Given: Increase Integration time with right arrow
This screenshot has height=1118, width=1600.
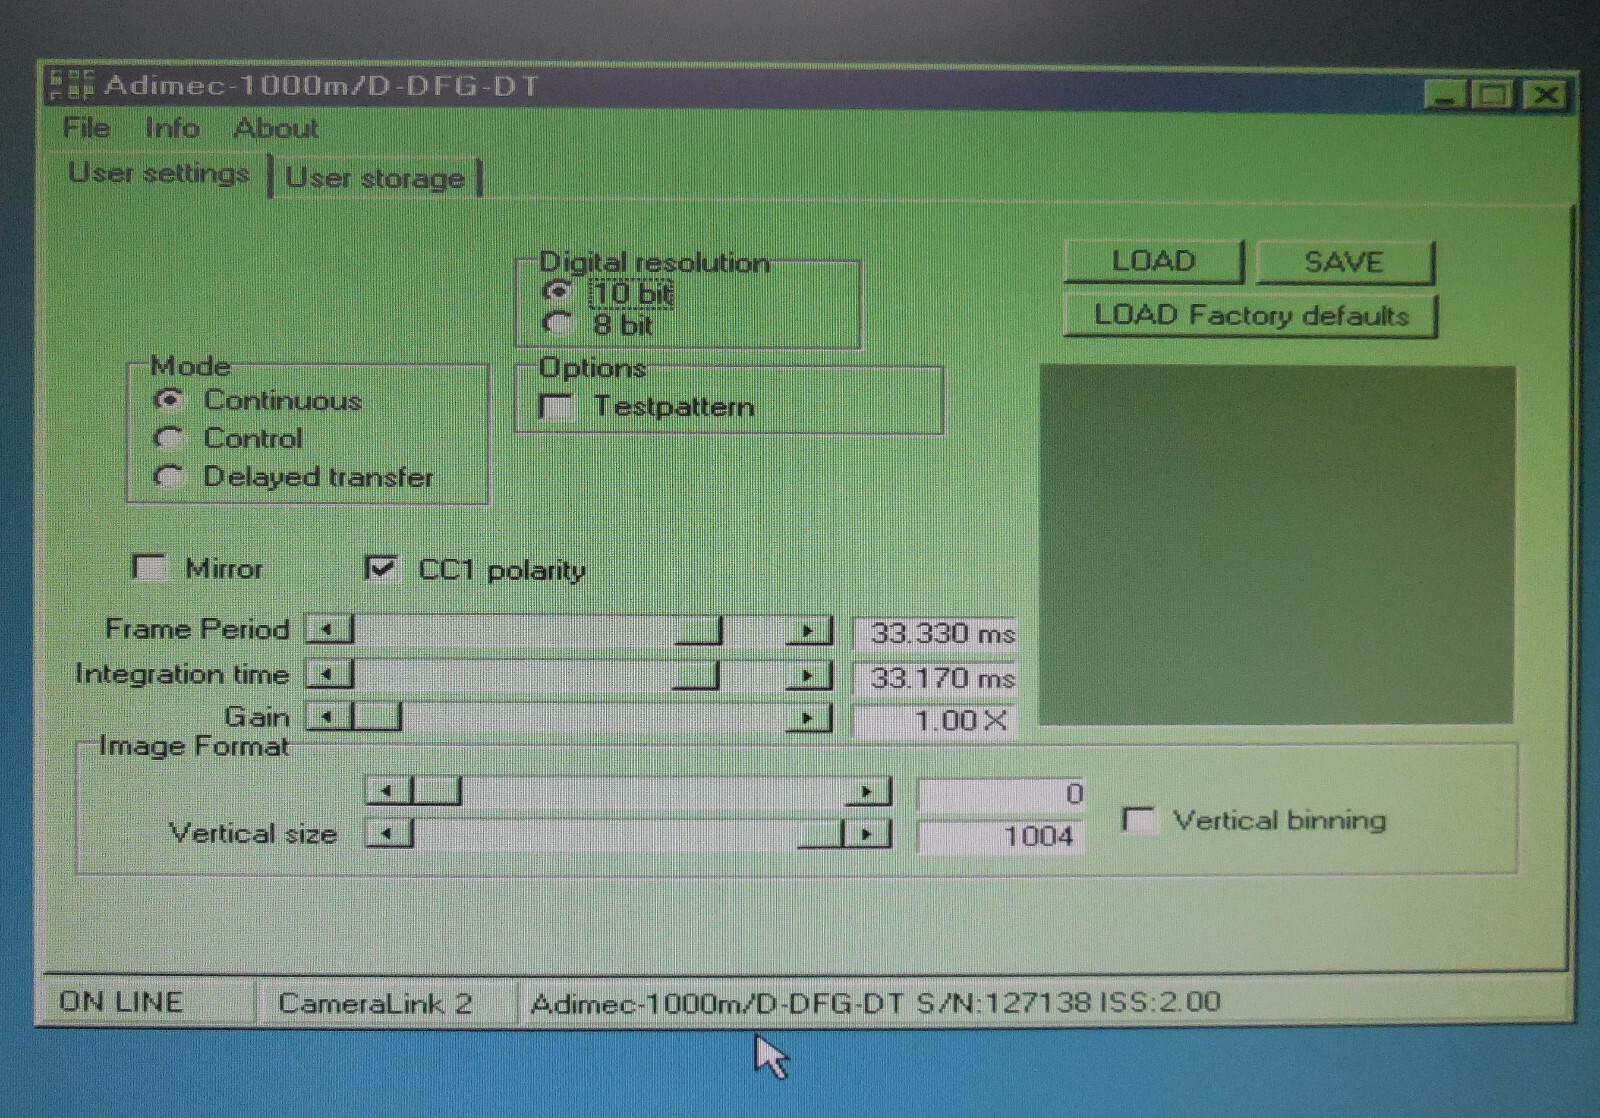Looking at the screenshot, I should click(x=808, y=676).
